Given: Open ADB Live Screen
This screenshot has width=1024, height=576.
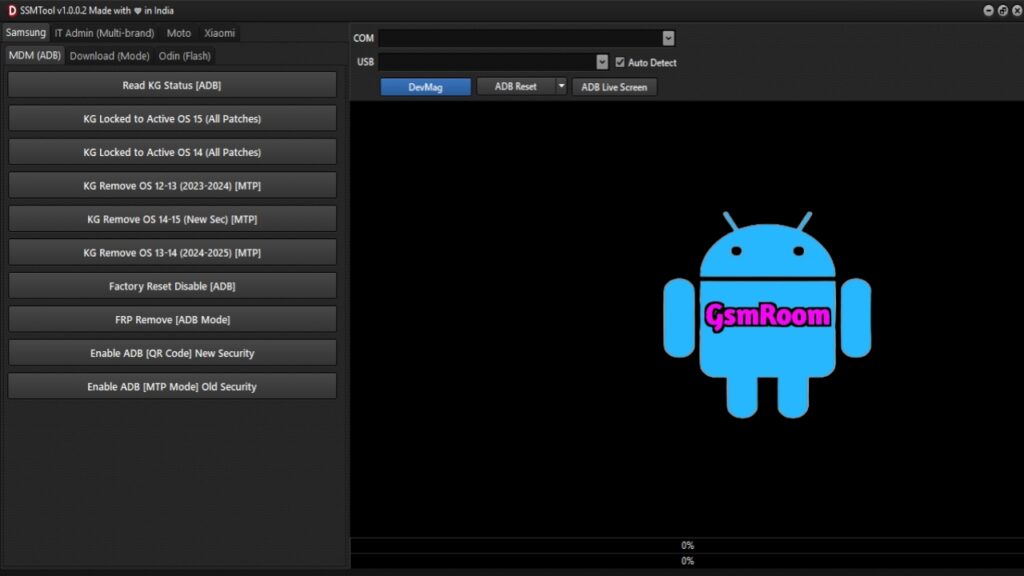Looking at the screenshot, I should [x=614, y=87].
